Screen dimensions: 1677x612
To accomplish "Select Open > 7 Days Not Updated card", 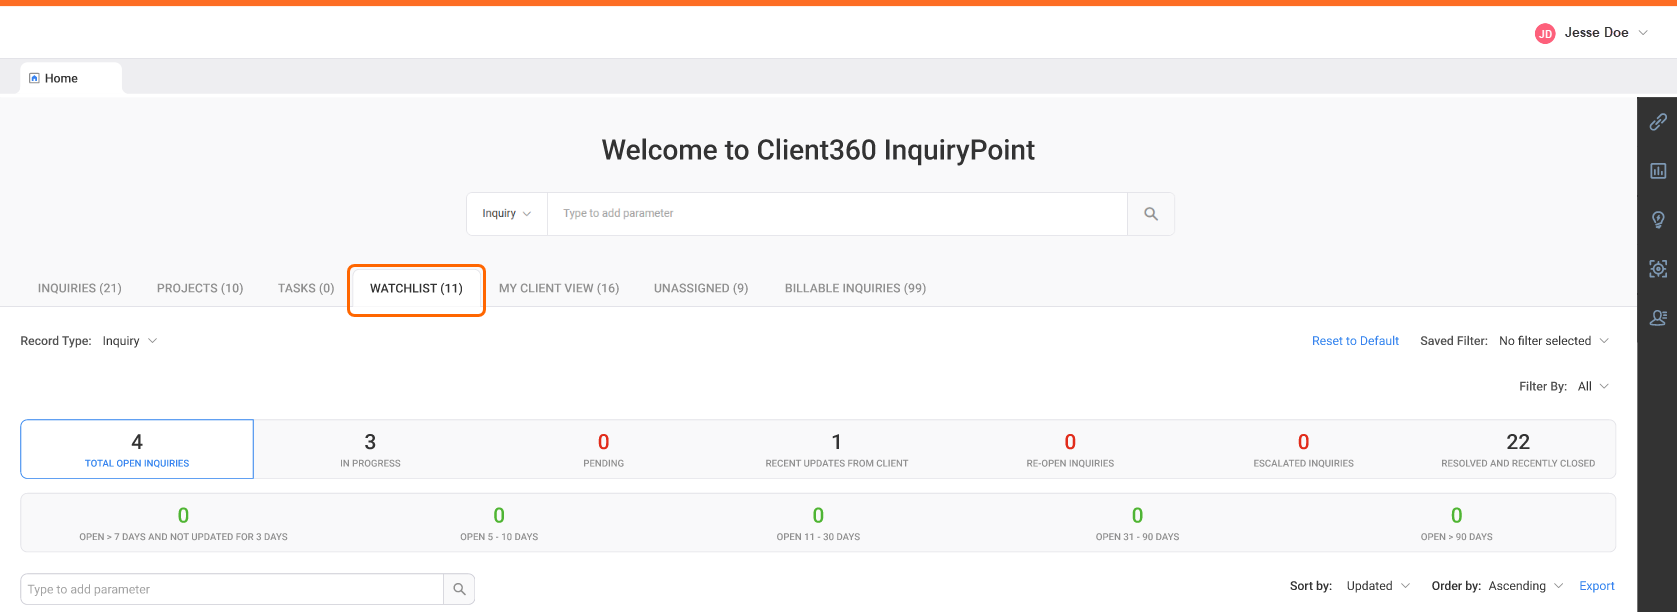I will pyautogui.click(x=183, y=523).
